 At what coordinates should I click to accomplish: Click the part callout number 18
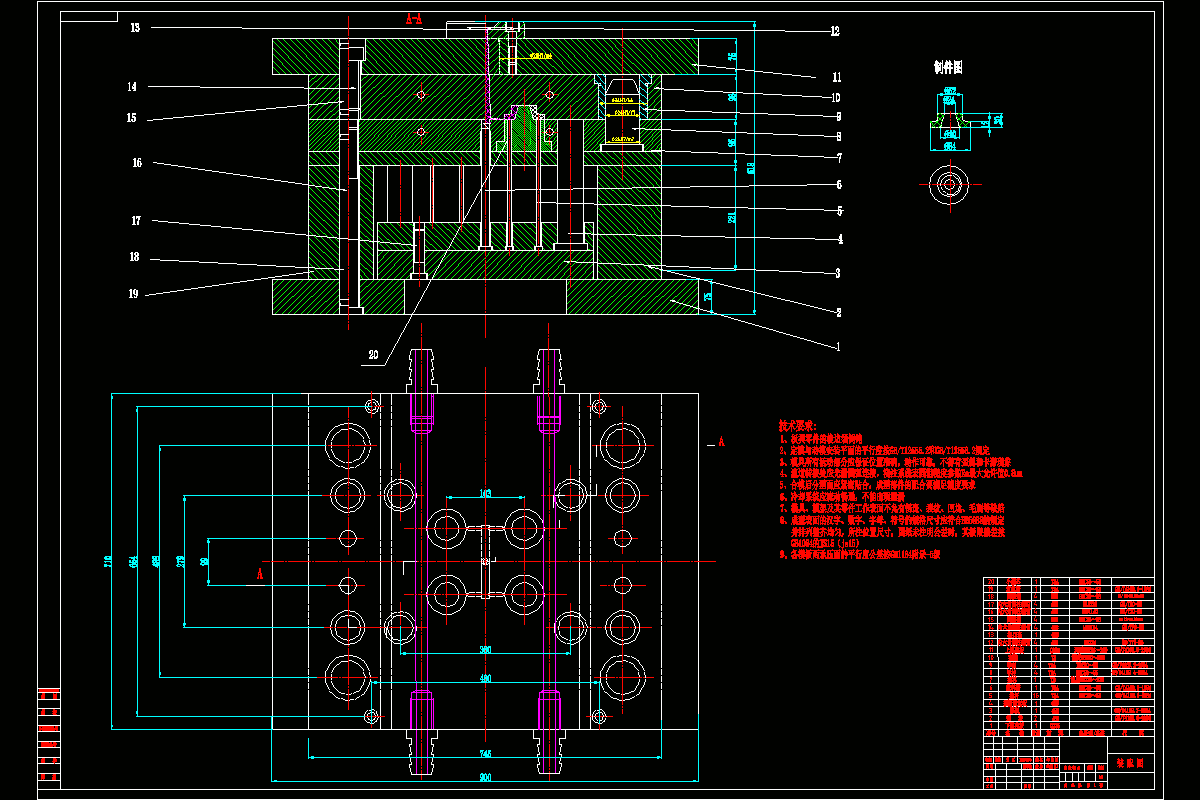(134, 257)
